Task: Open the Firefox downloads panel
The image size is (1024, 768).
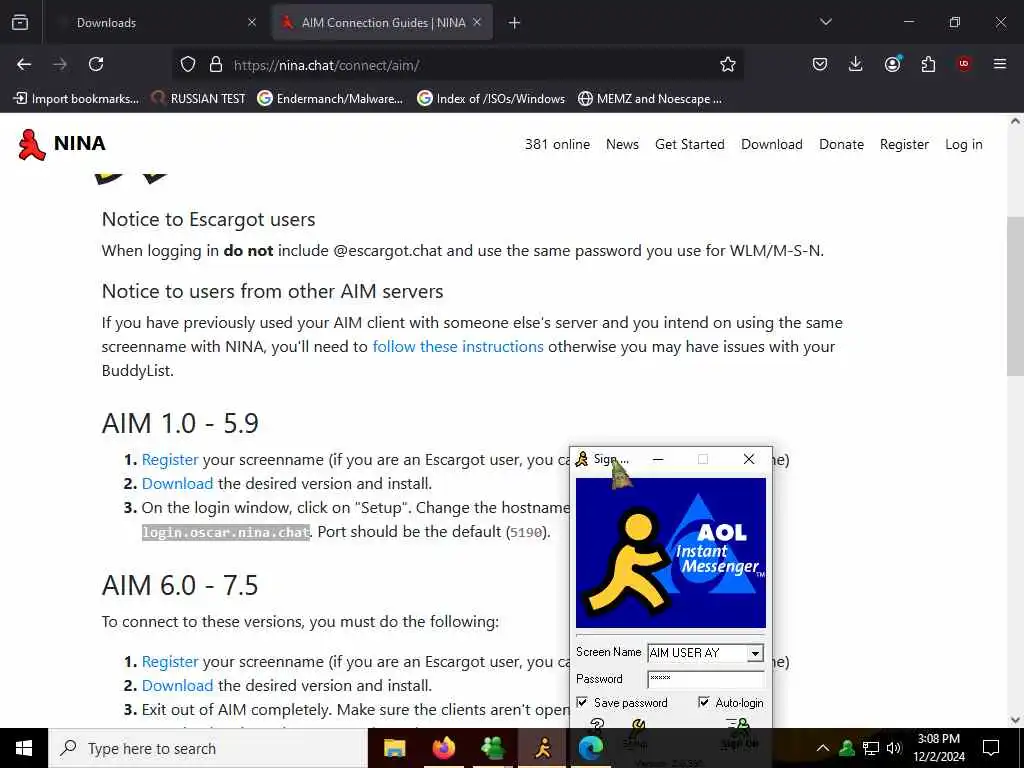Action: coord(856,64)
